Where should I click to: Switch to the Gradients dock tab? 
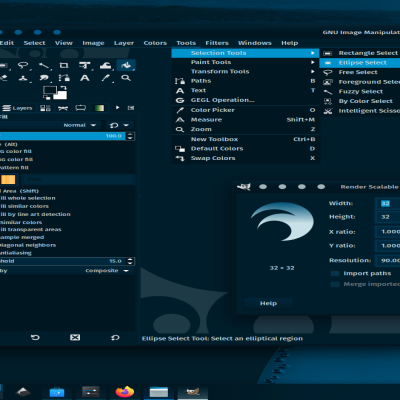pos(99,108)
